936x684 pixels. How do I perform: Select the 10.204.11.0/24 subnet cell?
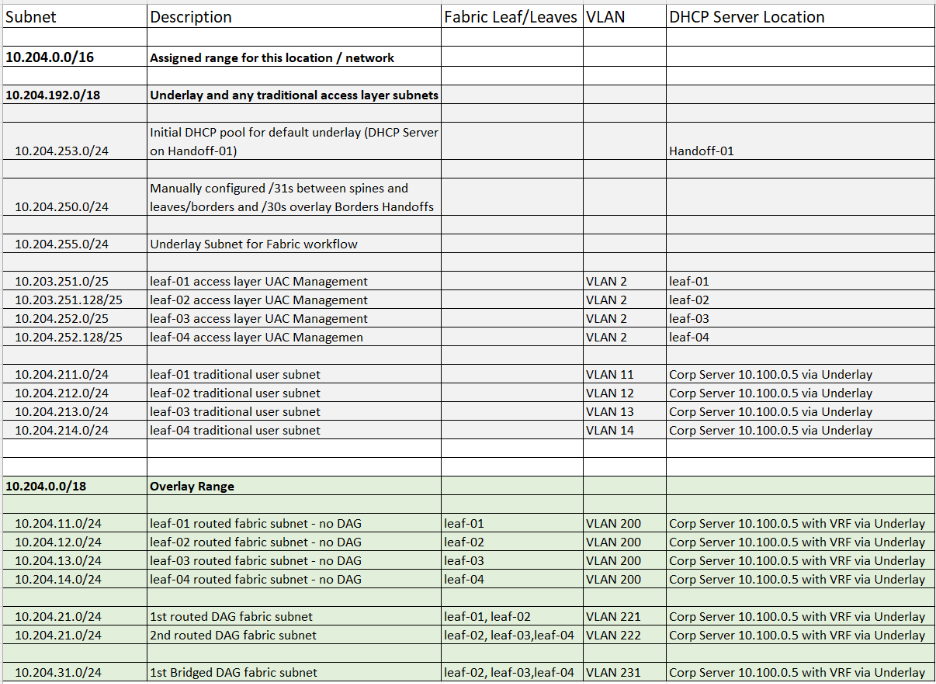tap(75, 523)
